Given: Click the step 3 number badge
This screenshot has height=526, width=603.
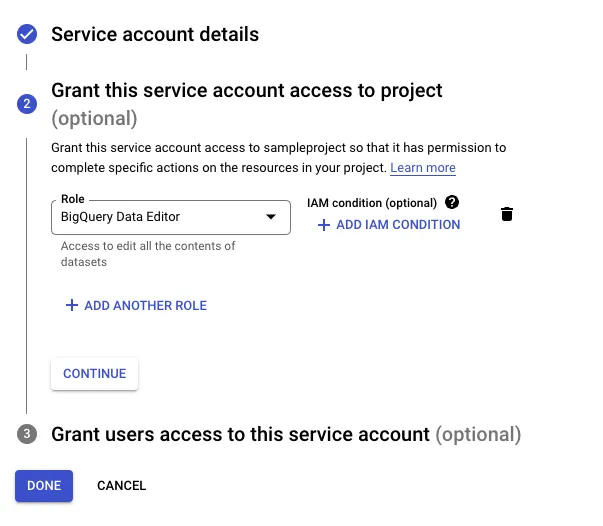Looking at the screenshot, I should tap(27, 434).
